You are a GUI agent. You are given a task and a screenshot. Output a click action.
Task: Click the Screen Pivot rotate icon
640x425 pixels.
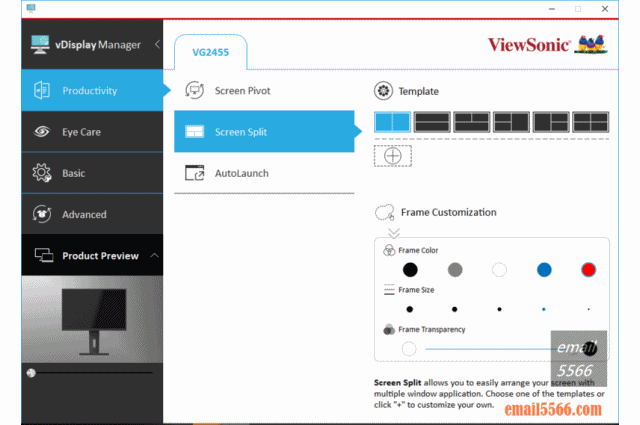[x=194, y=90]
